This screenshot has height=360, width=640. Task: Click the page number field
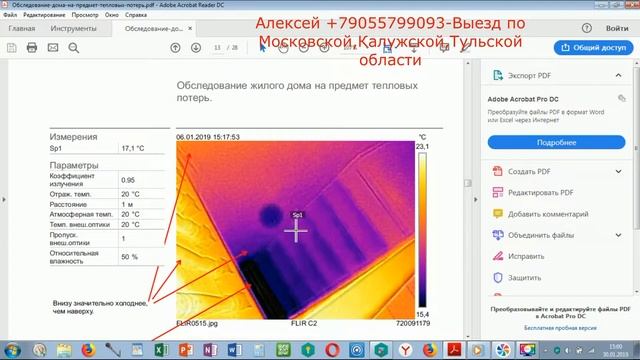click(x=217, y=48)
